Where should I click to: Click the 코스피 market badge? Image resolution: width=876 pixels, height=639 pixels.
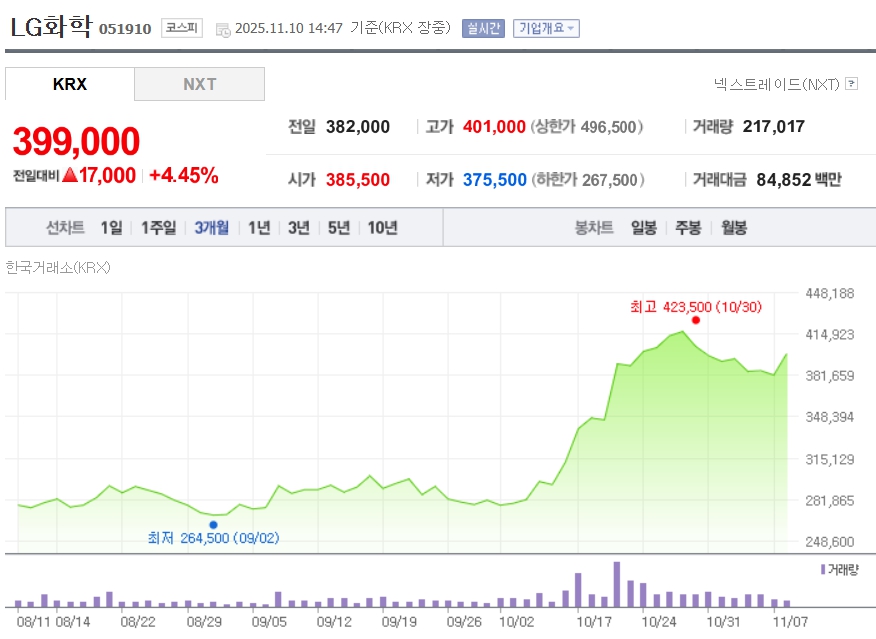tap(182, 28)
